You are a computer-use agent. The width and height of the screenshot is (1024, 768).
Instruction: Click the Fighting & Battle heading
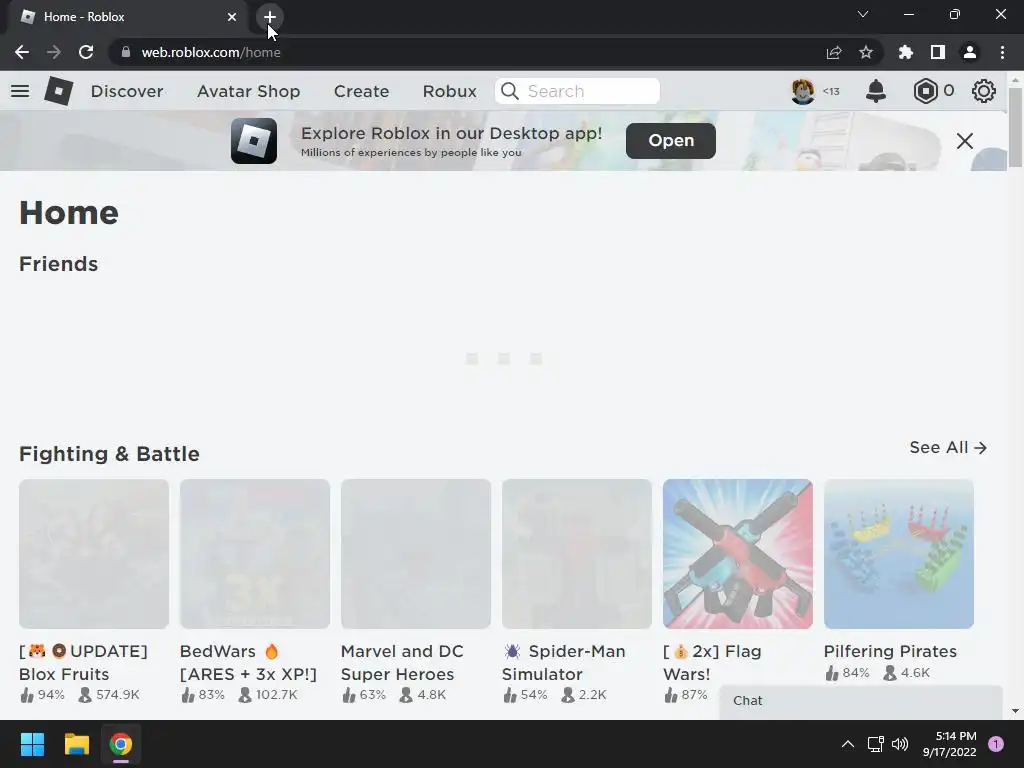click(x=109, y=454)
